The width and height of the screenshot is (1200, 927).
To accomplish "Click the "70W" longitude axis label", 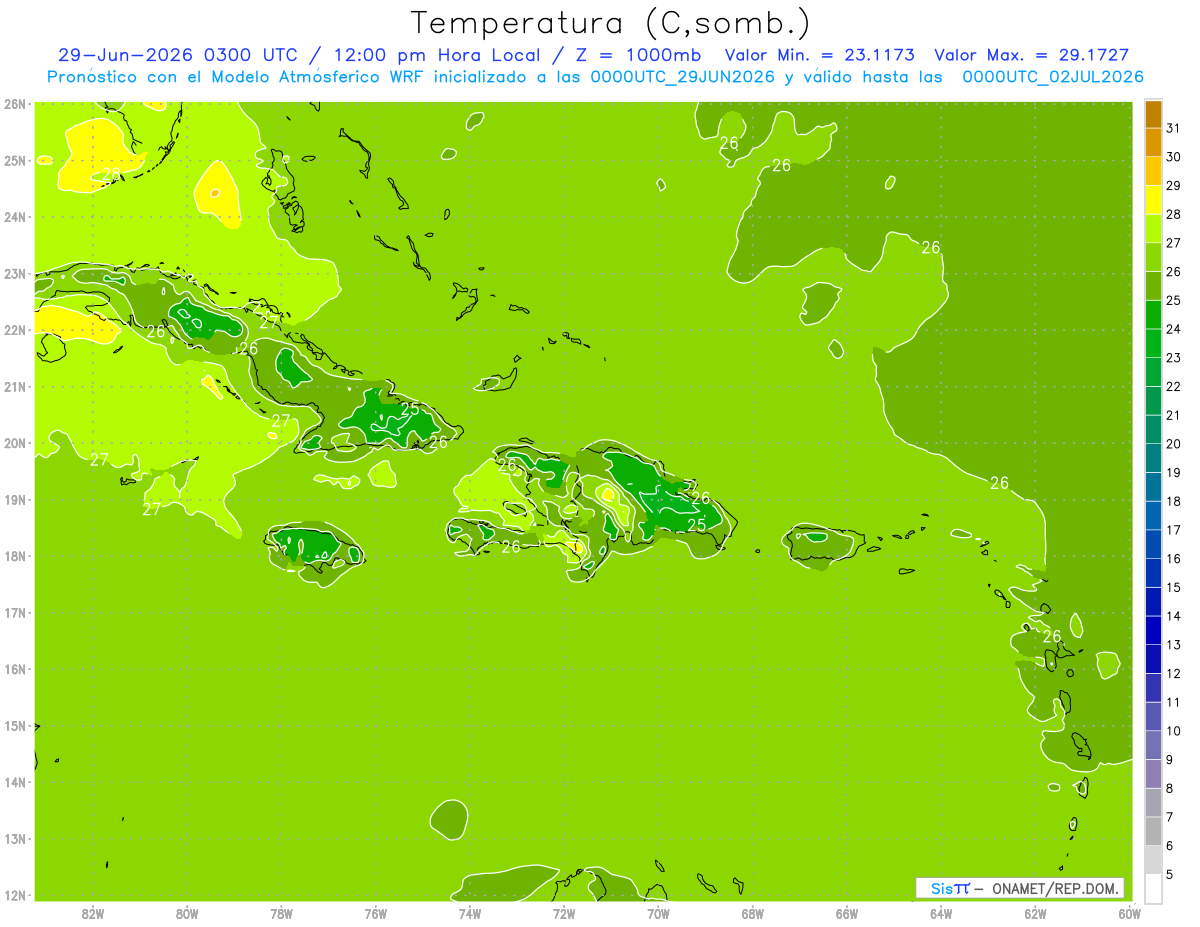I will (x=658, y=913).
